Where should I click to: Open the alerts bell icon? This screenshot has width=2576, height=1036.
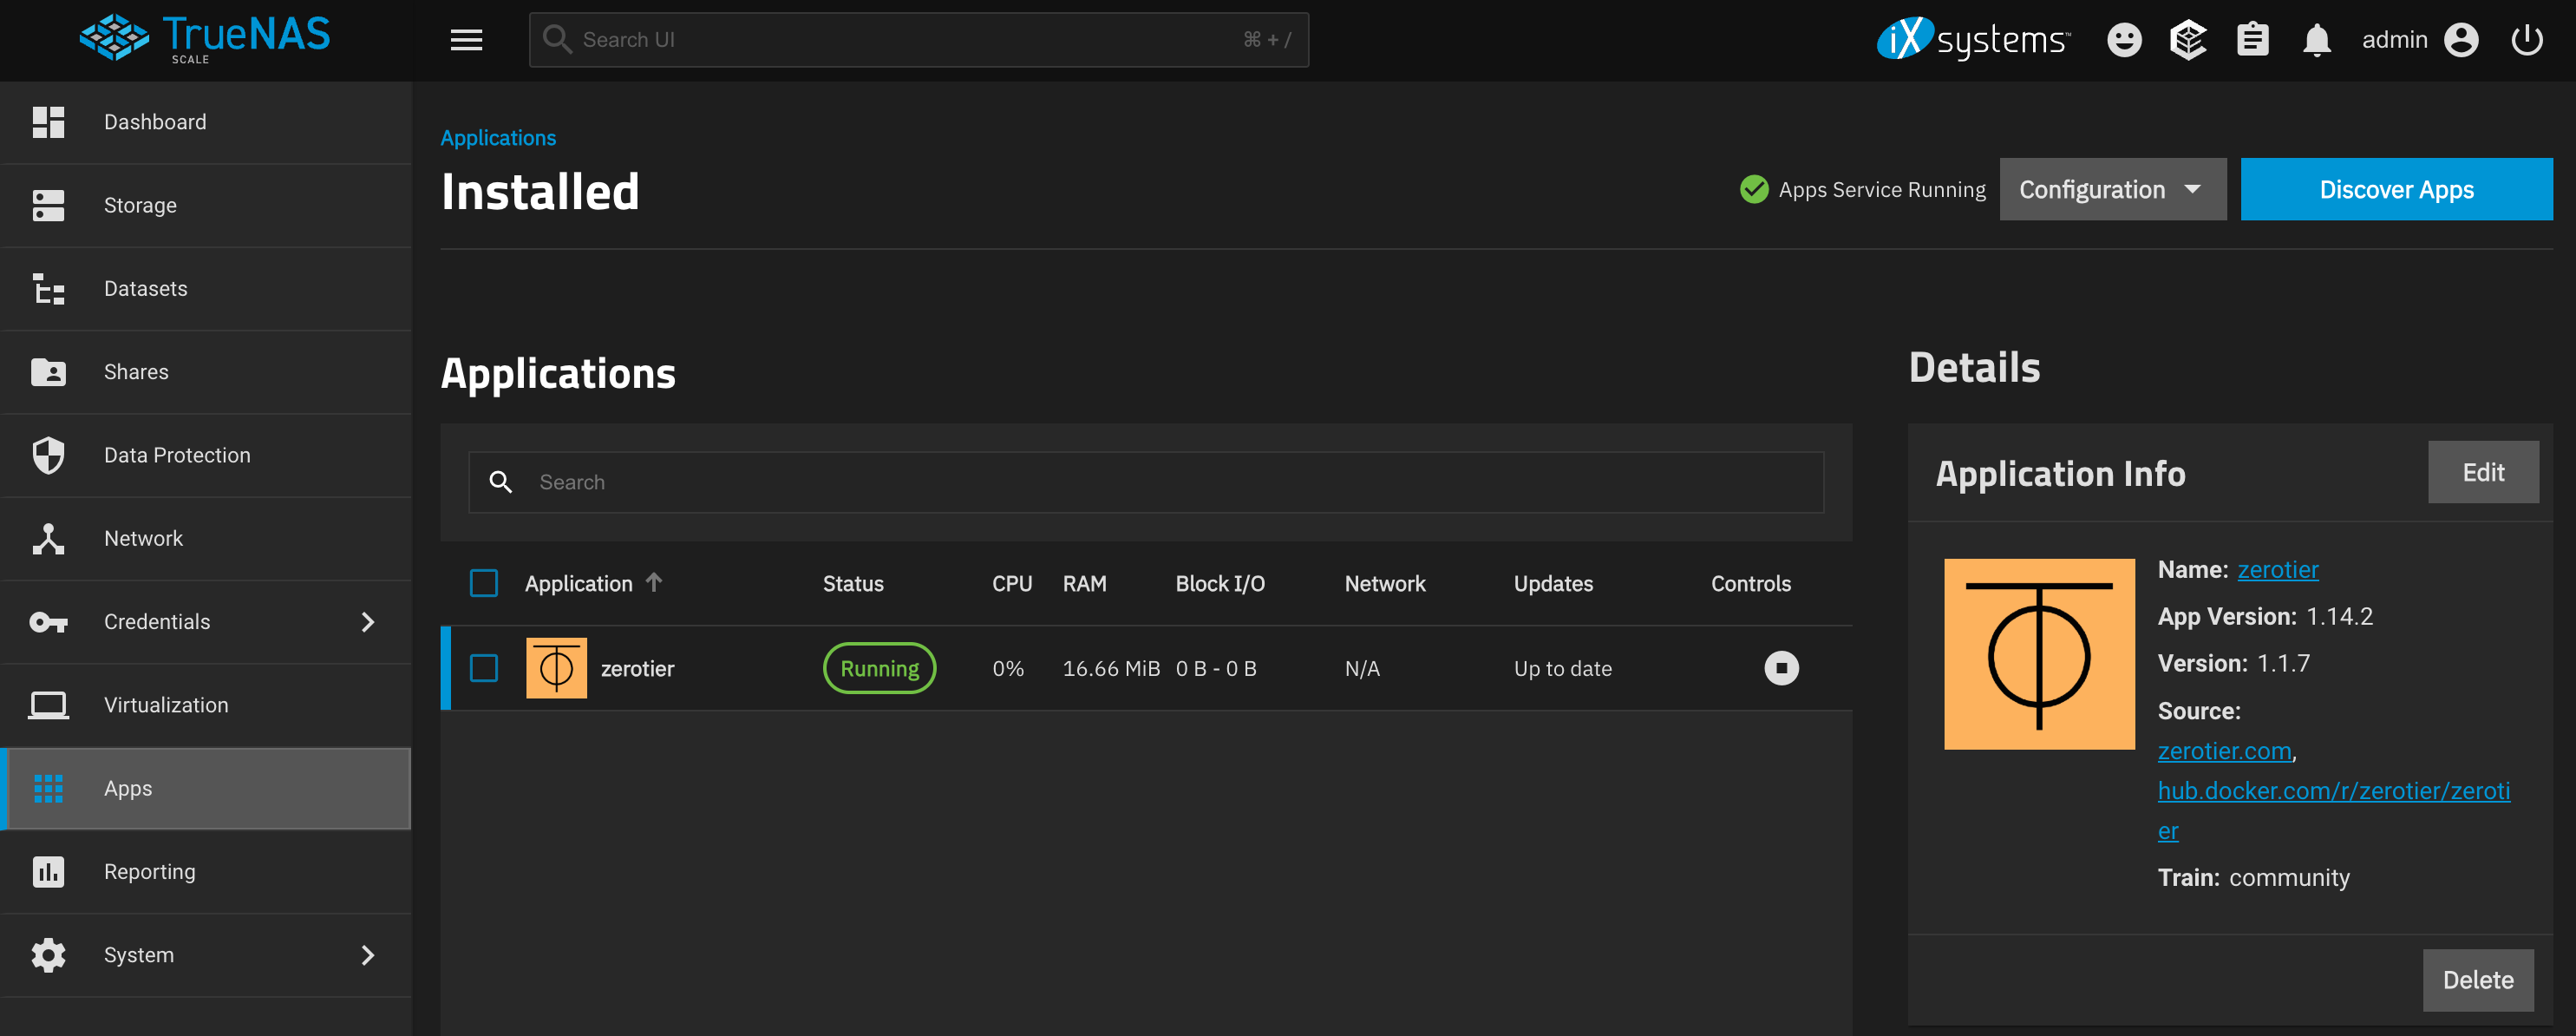tap(2316, 40)
